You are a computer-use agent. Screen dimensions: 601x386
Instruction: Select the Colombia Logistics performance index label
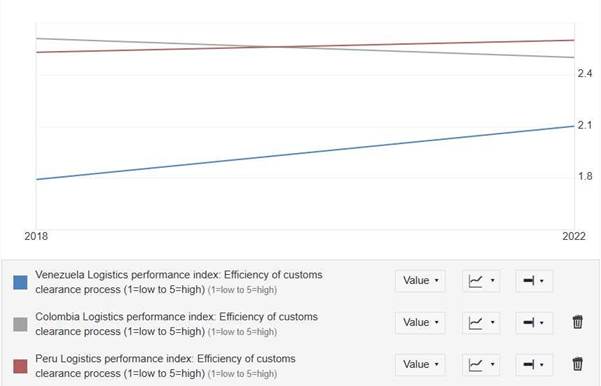176,324
